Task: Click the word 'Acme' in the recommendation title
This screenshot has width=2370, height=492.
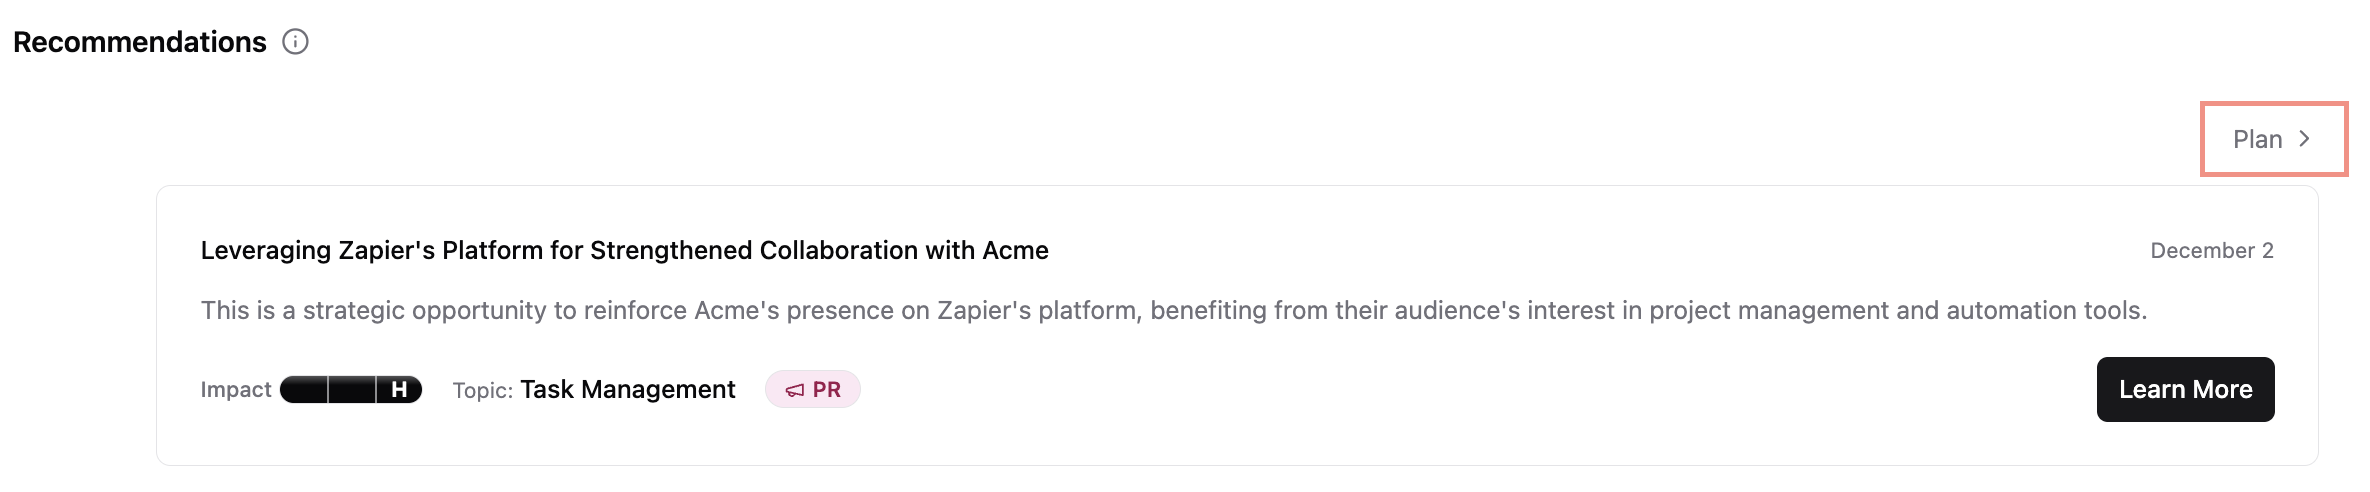Action: (x=1015, y=250)
